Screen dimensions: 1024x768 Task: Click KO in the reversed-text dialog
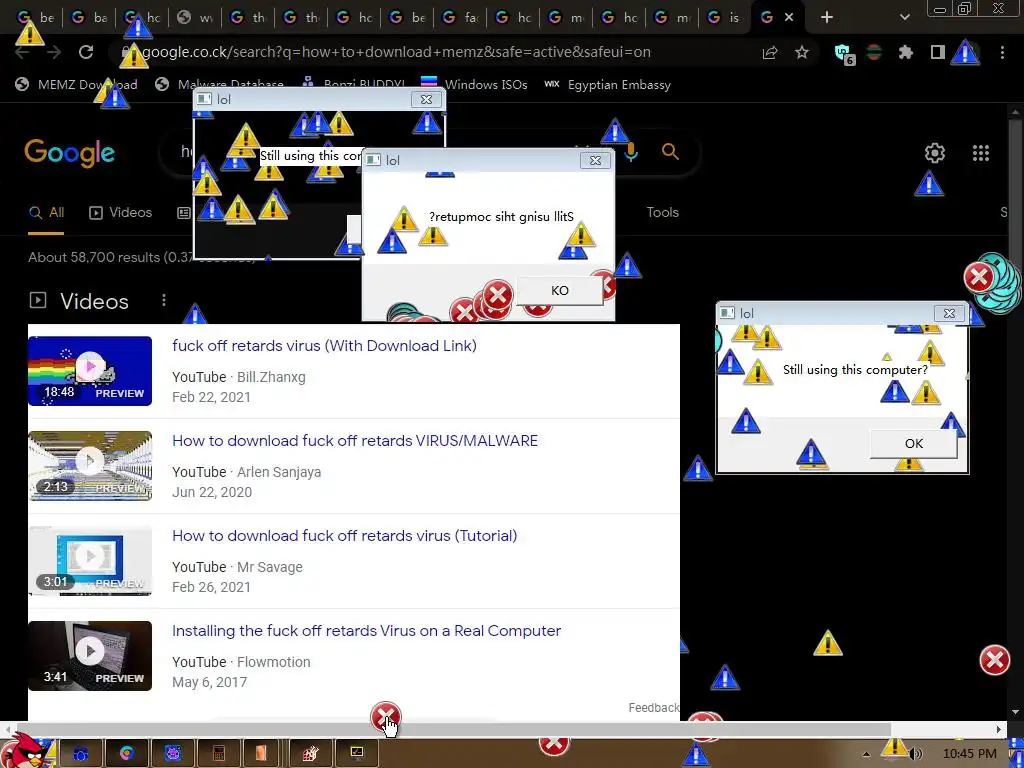point(560,291)
